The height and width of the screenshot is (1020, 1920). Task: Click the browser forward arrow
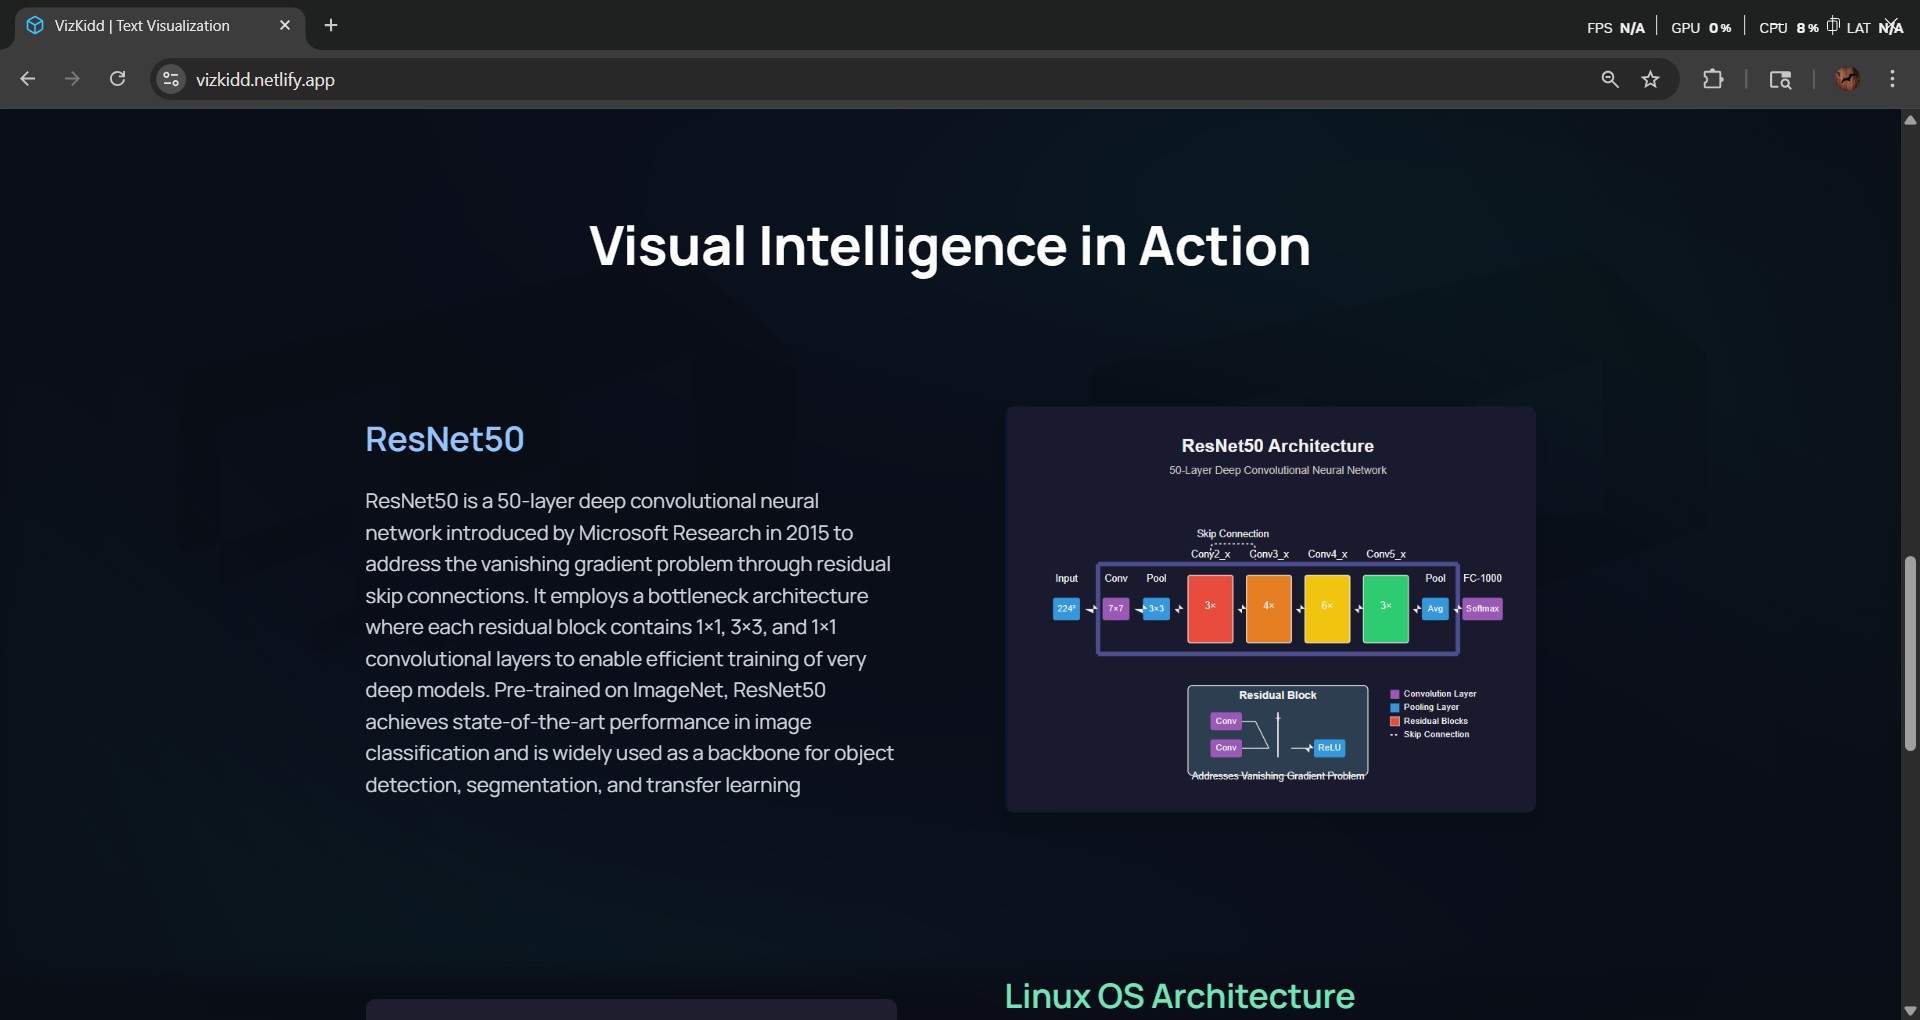(x=72, y=79)
